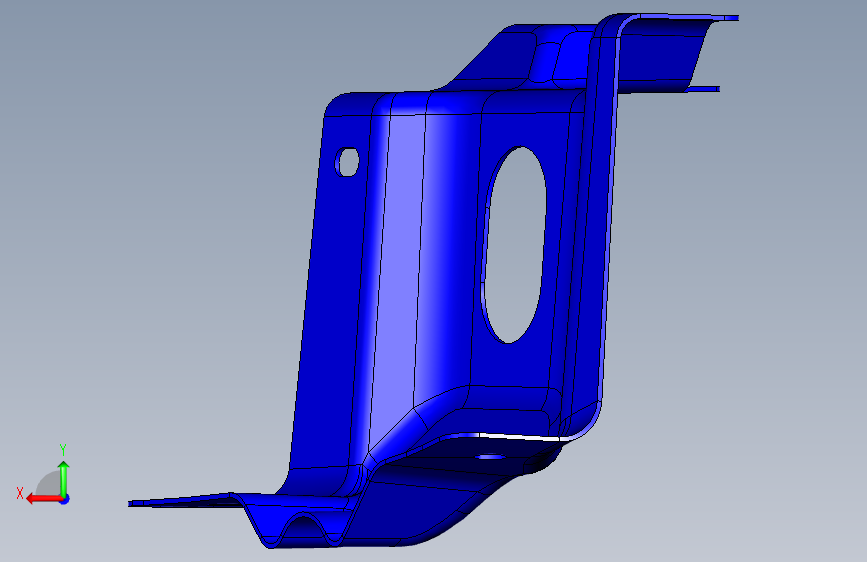Screen dimensions: 867x562
Task: Click the green Y axis arrow of the triad
Action: 64,478
